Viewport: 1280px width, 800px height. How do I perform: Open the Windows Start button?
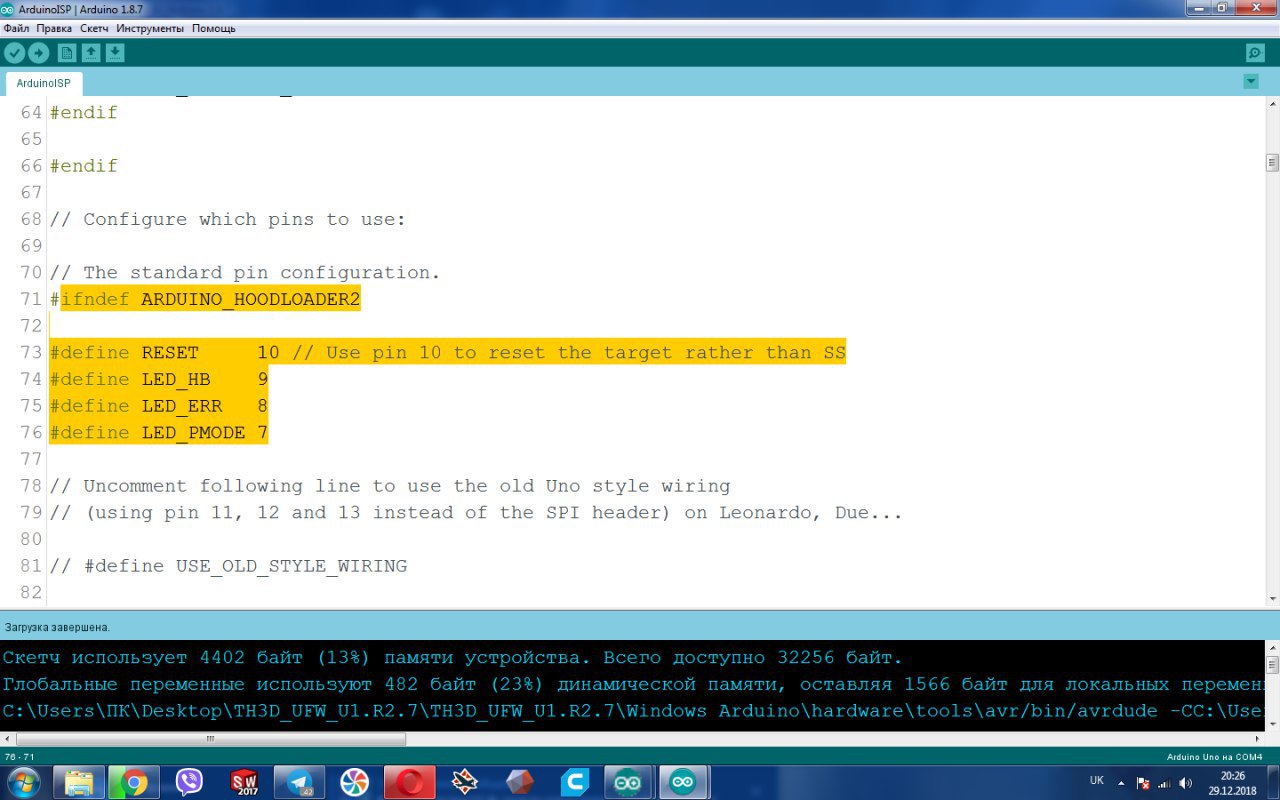[22, 782]
